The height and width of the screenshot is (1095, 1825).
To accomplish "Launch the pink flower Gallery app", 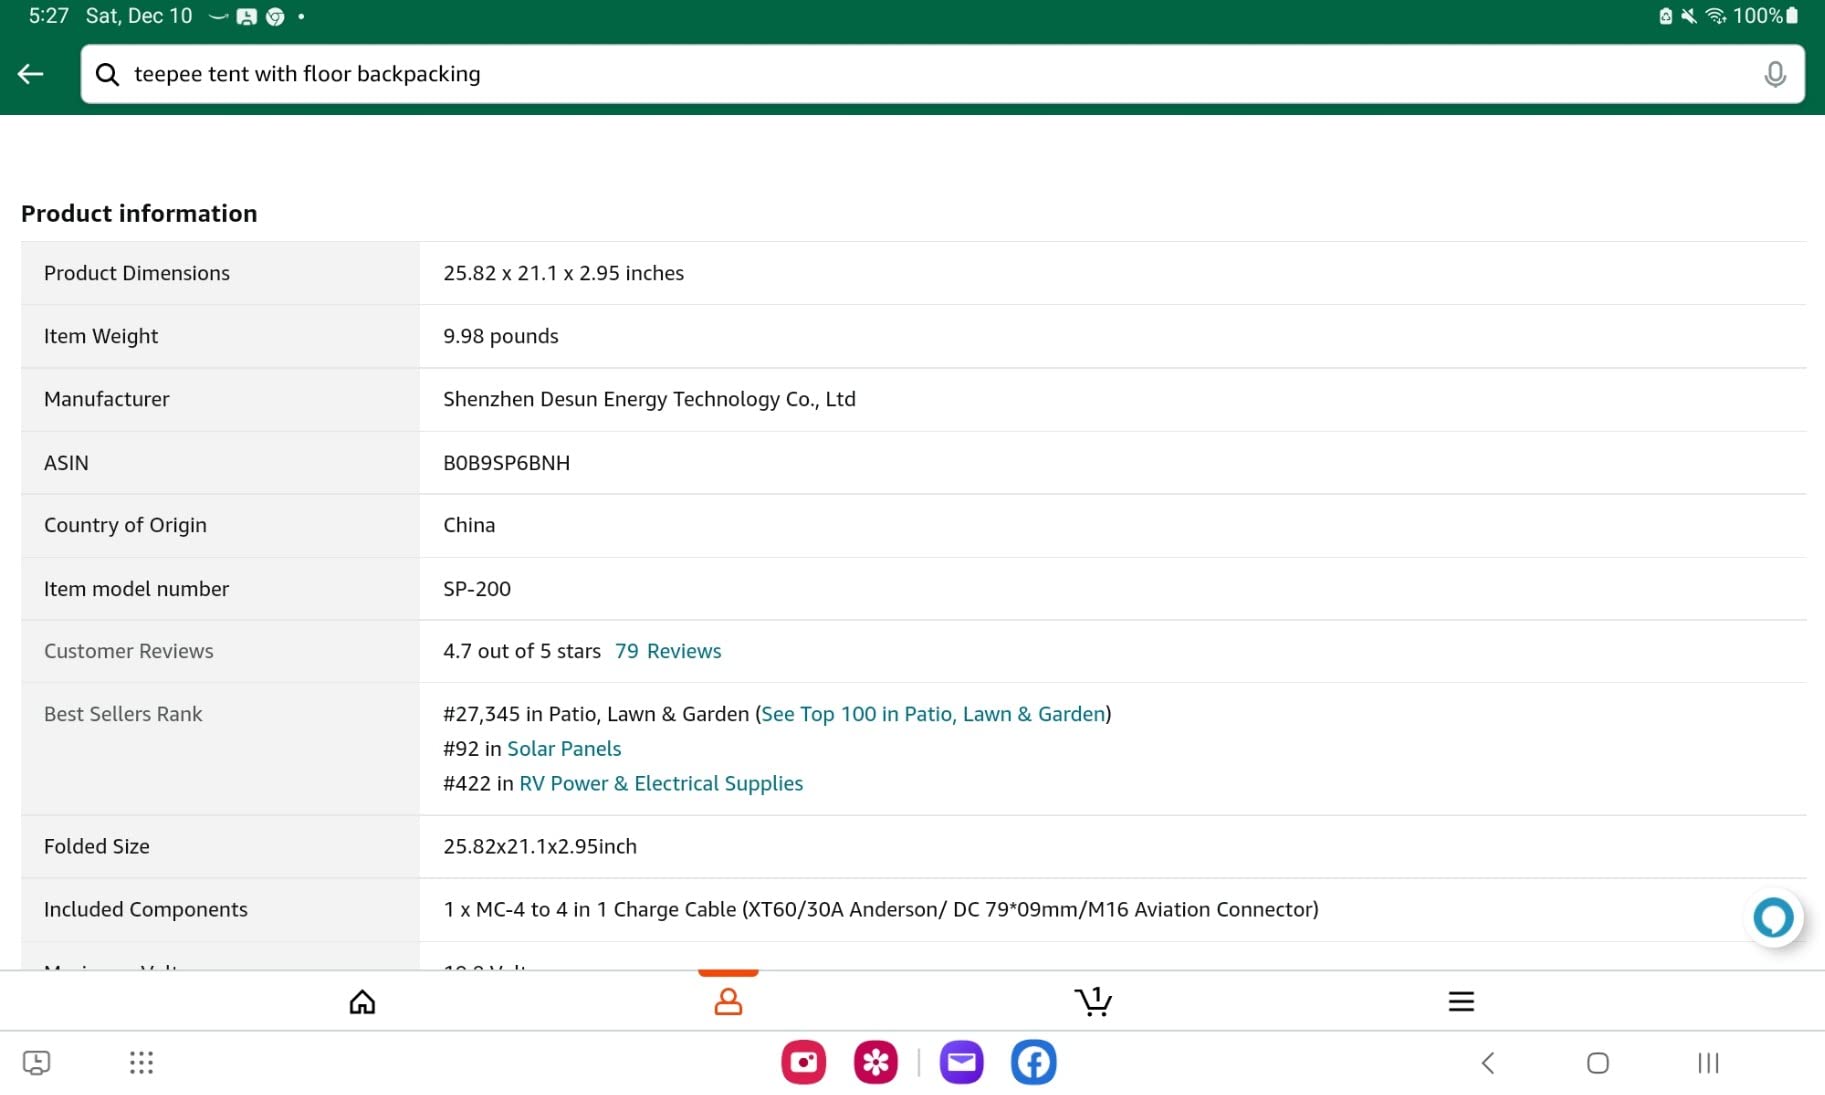I will [876, 1062].
